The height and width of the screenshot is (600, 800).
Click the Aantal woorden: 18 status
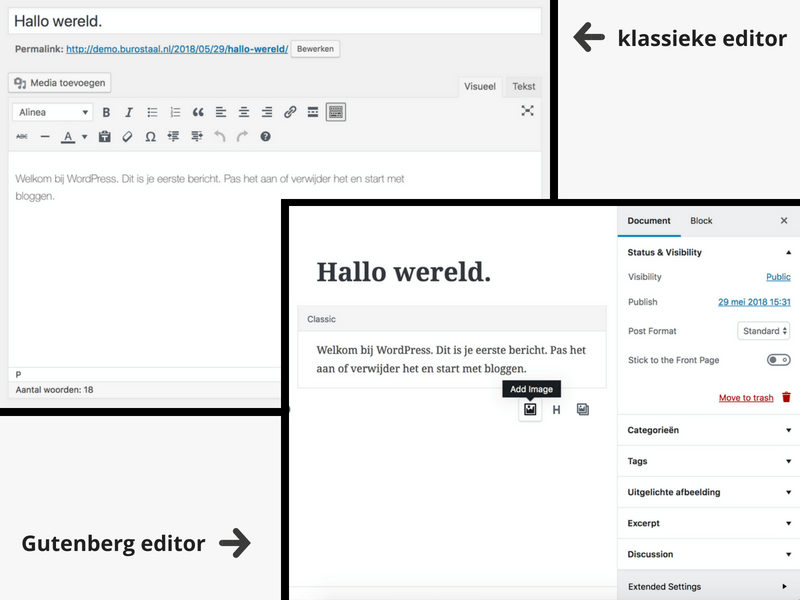click(54, 390)
